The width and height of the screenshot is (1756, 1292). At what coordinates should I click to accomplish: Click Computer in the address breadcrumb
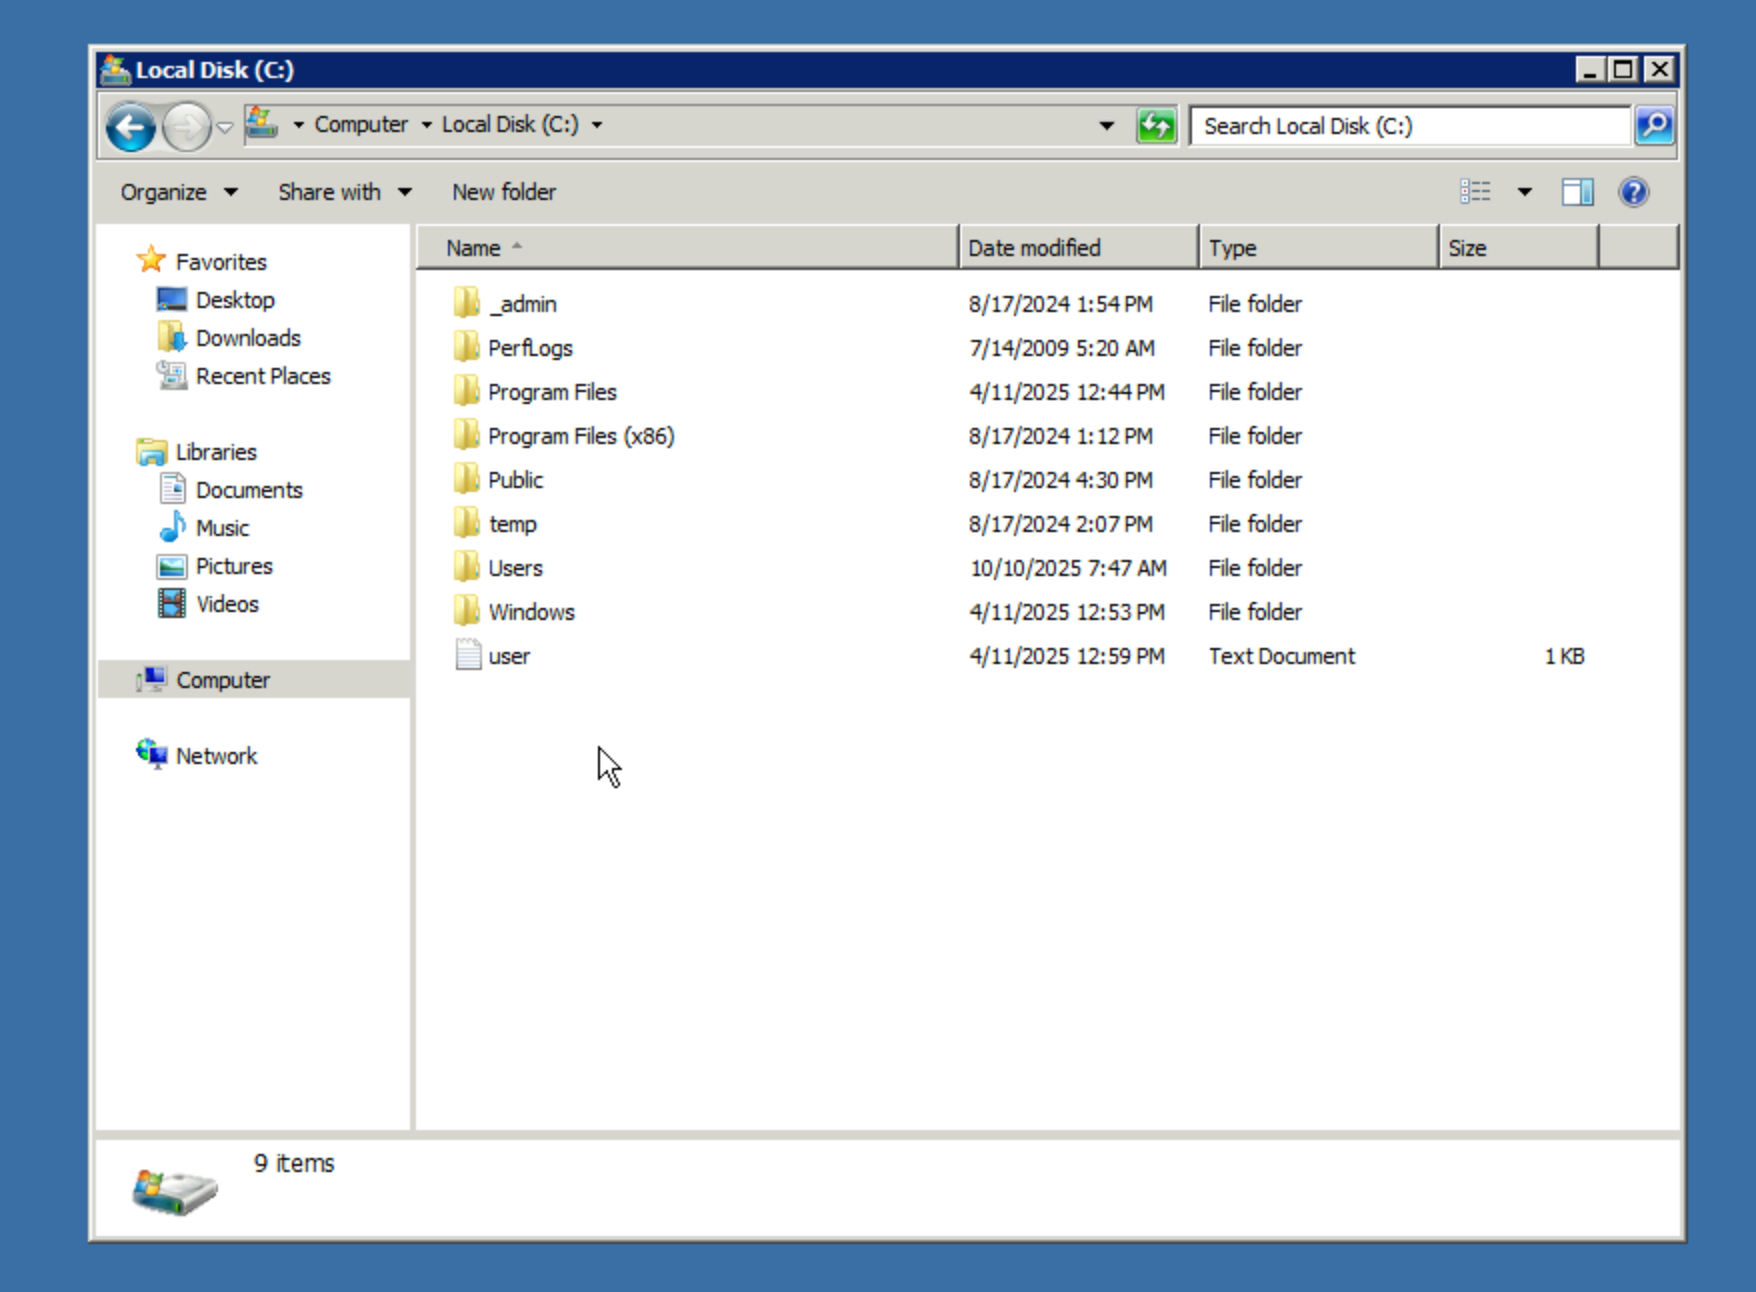click(360, 125)
